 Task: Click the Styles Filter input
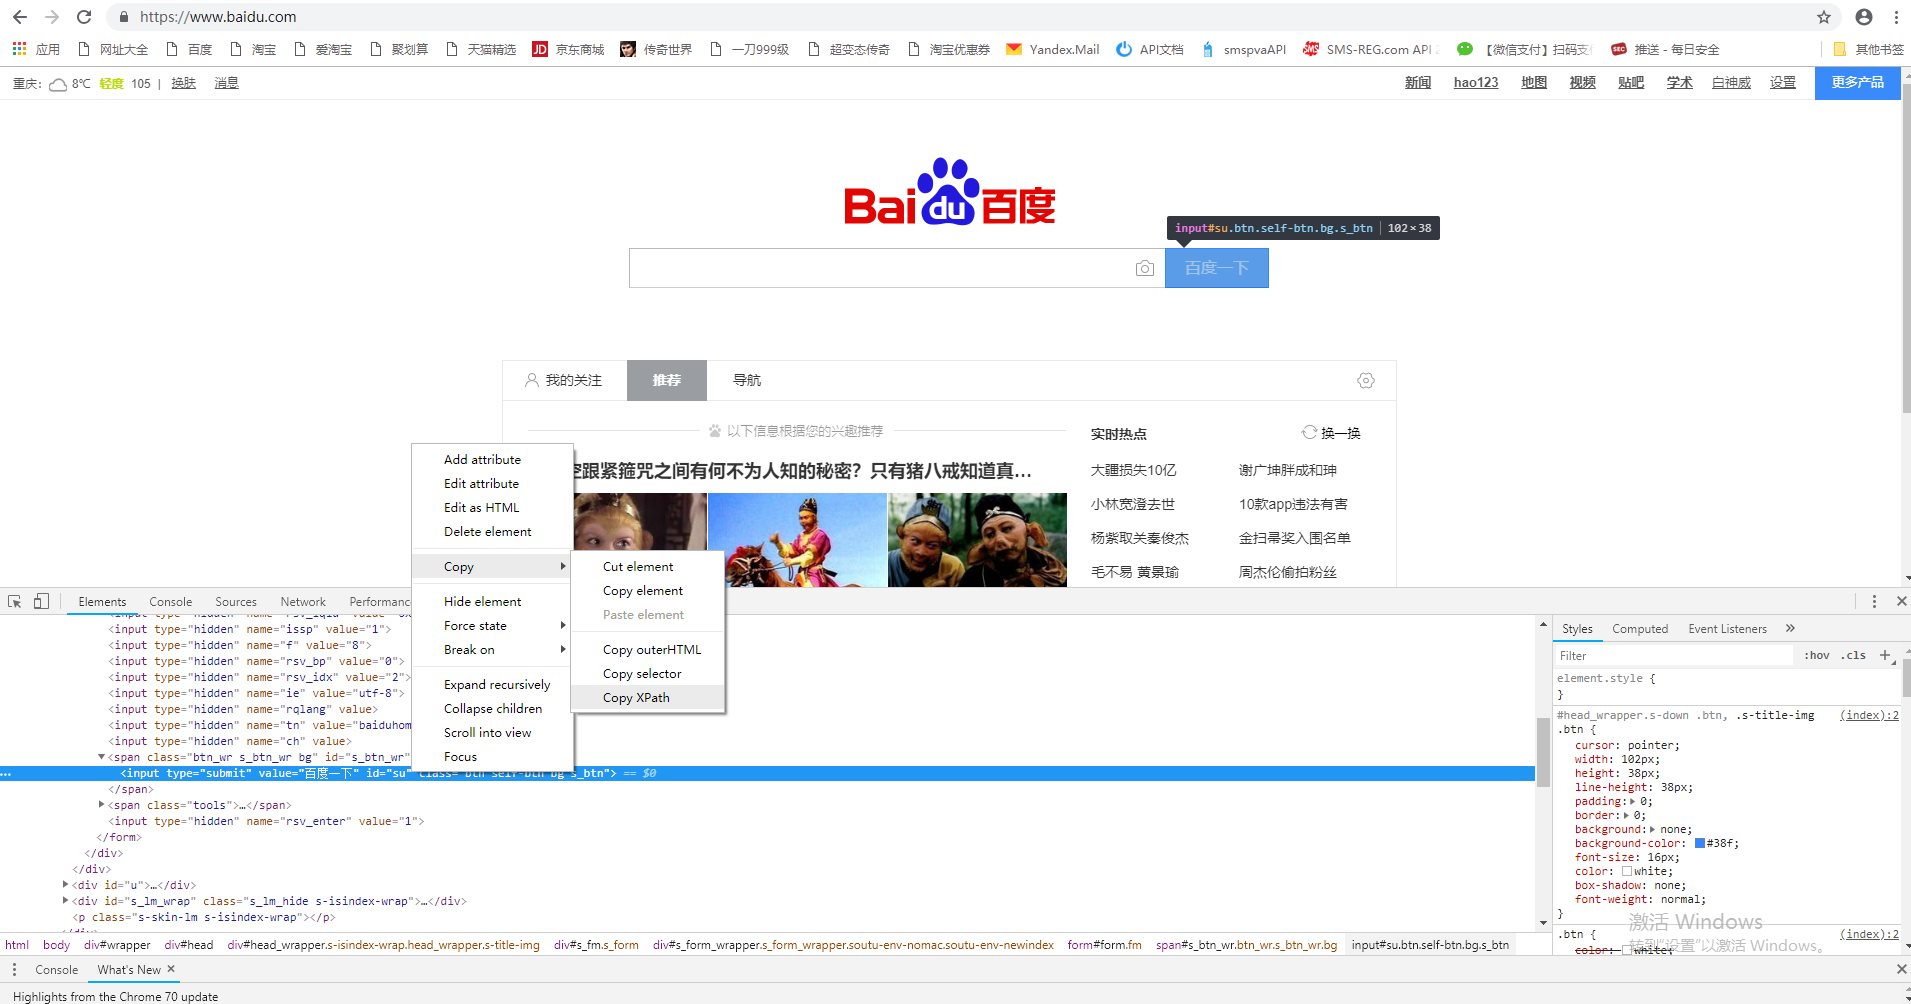click(x=1675, y=655)
